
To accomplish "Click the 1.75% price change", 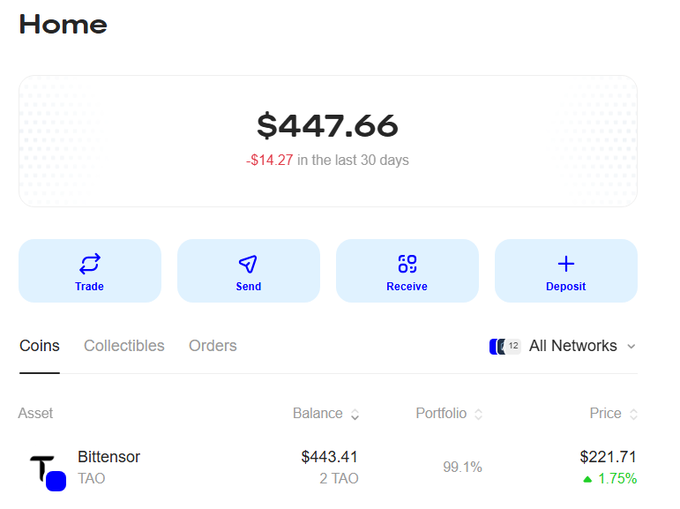I will tap(618, 479).
